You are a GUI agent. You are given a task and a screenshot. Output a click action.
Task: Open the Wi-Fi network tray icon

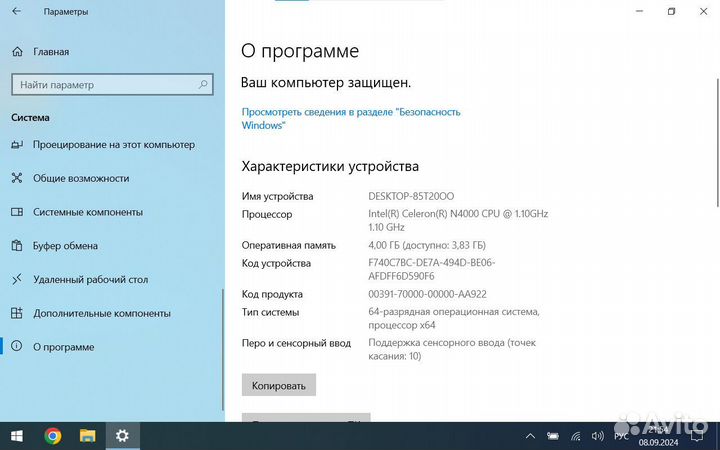coord(575,437)
